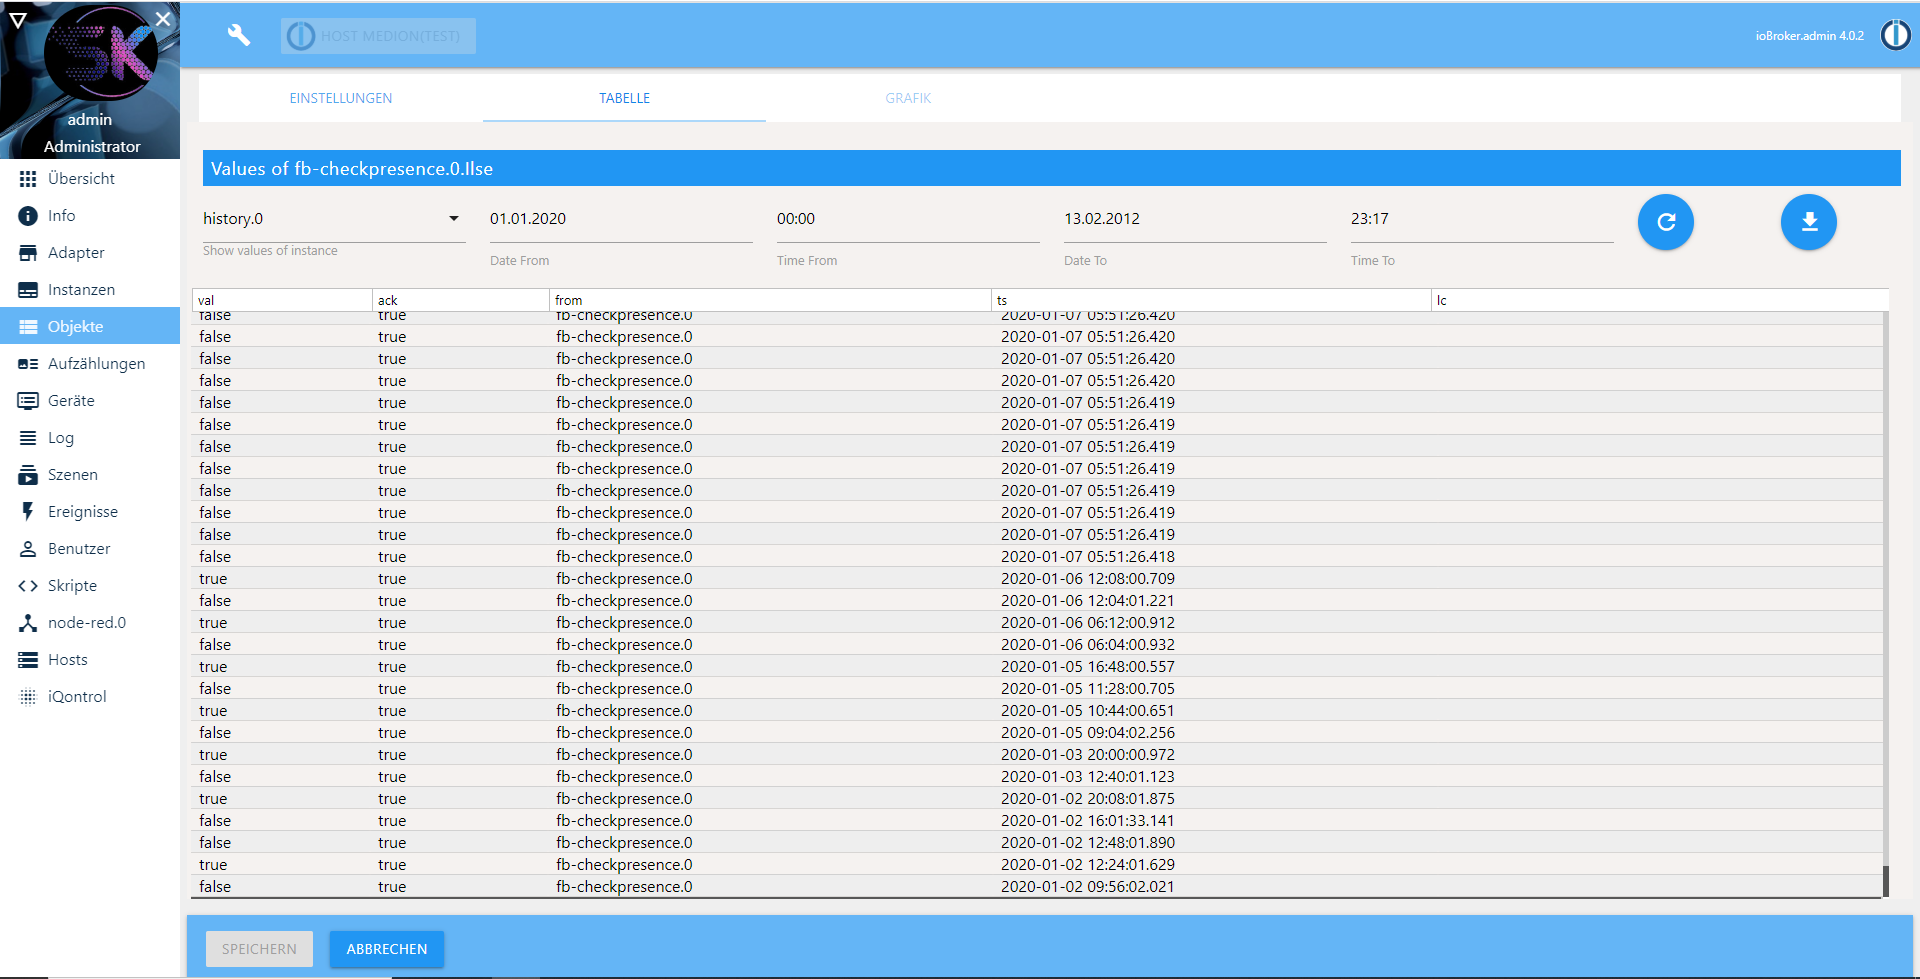
Task: Refresh the history values table
Action: tap(1665, 222)
